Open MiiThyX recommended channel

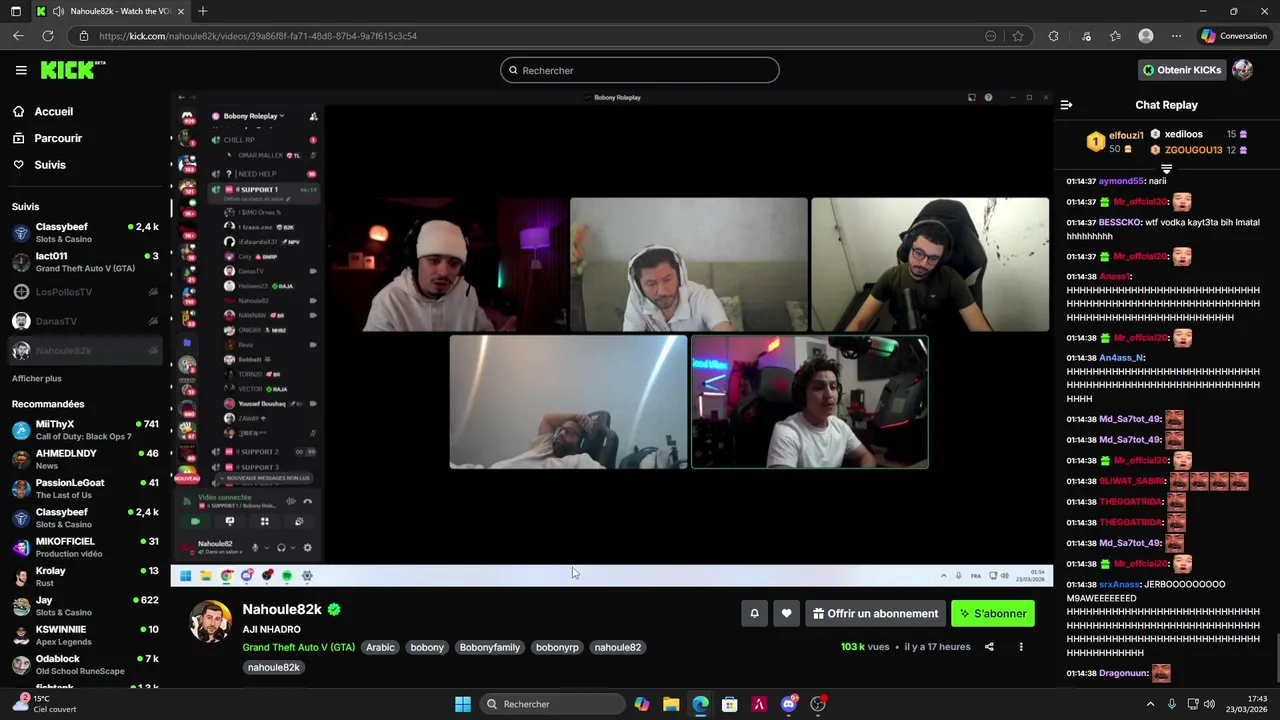click(x=85, y=430)
